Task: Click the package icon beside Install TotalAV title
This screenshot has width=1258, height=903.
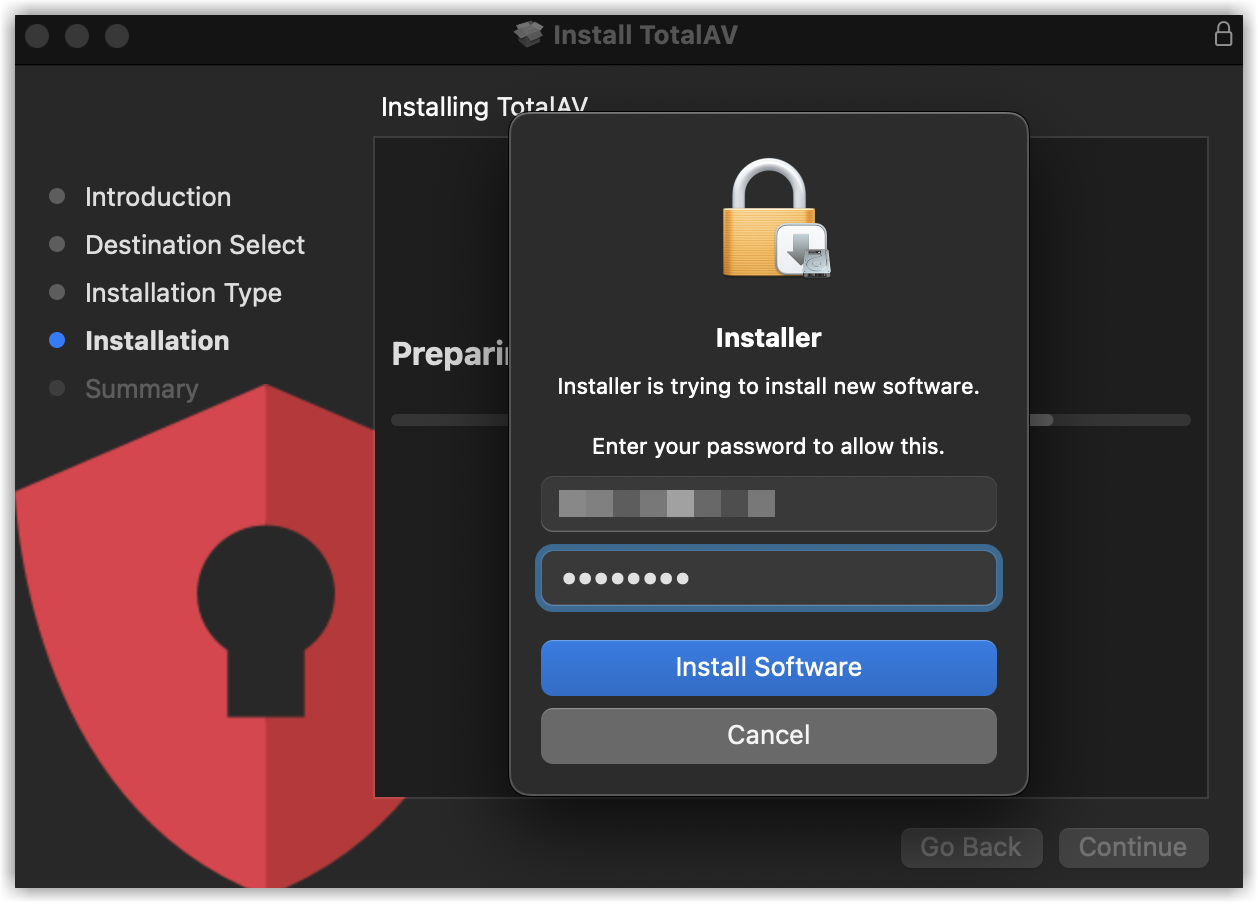Action: tap(529, 35)
